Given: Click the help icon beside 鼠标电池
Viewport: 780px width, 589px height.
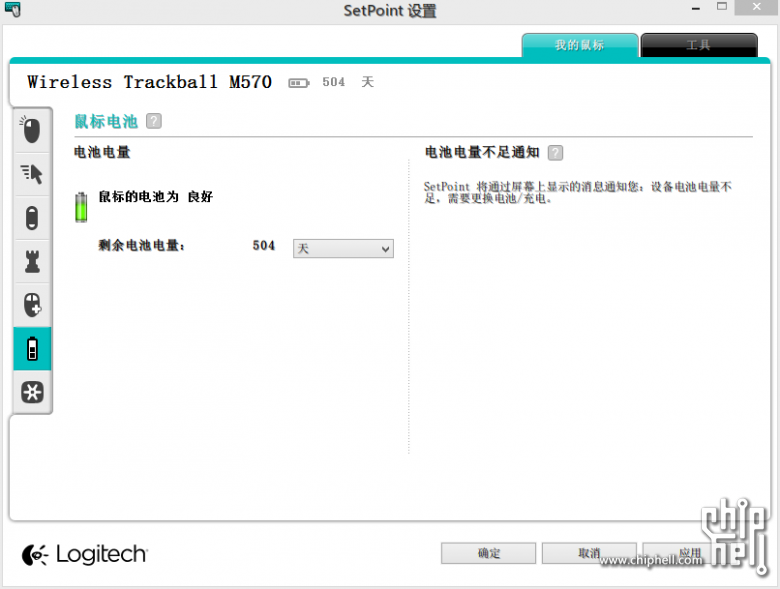Looking at the screenshot, I should [x=154, y=121].
